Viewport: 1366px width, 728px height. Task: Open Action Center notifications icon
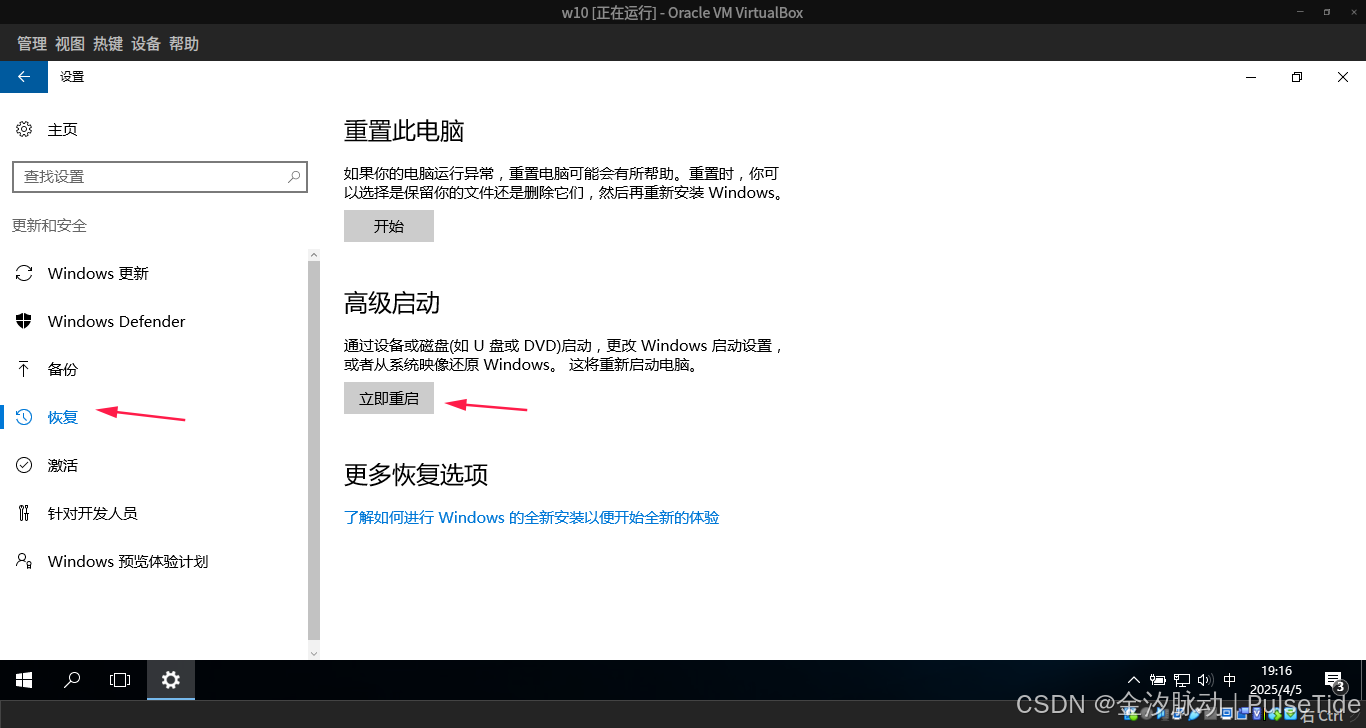1333,680
